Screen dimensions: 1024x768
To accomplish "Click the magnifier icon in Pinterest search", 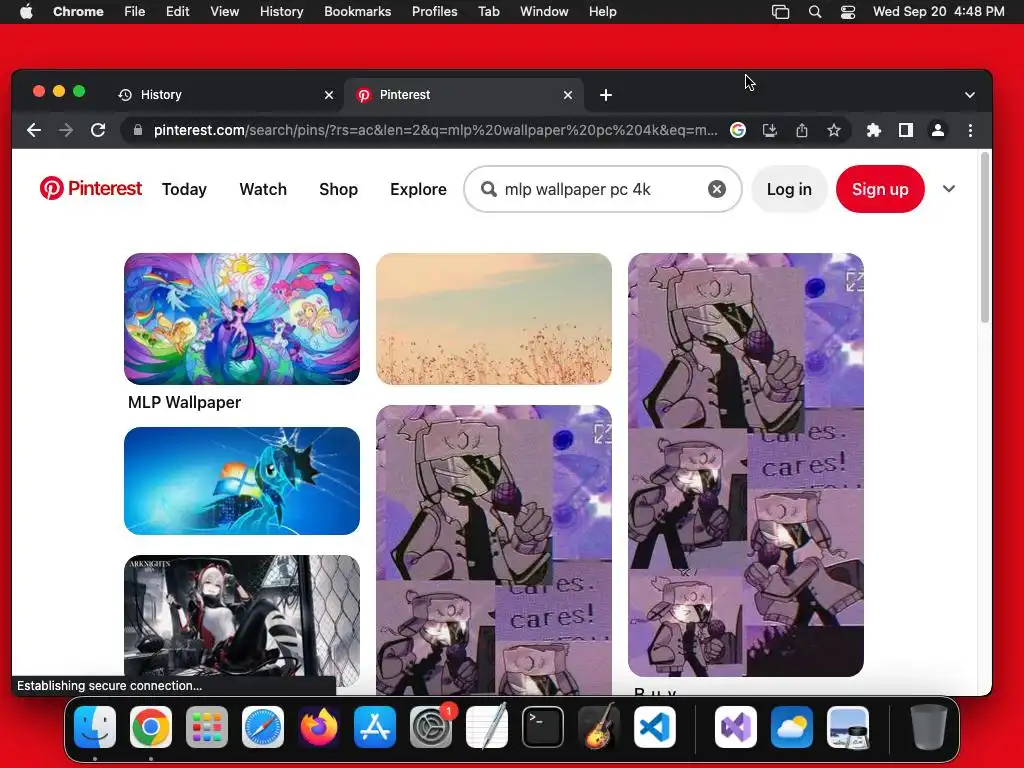I will 488,189.
